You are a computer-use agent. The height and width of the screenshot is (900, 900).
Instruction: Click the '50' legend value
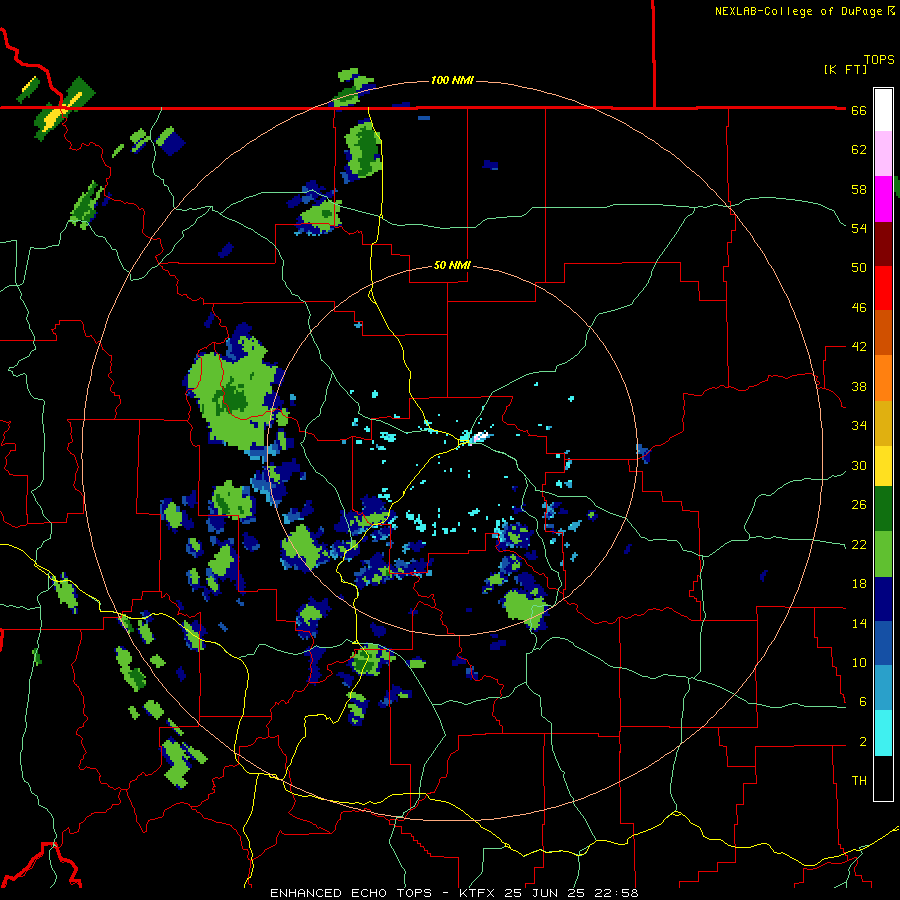pyautogui.click(x=859, y=267)
